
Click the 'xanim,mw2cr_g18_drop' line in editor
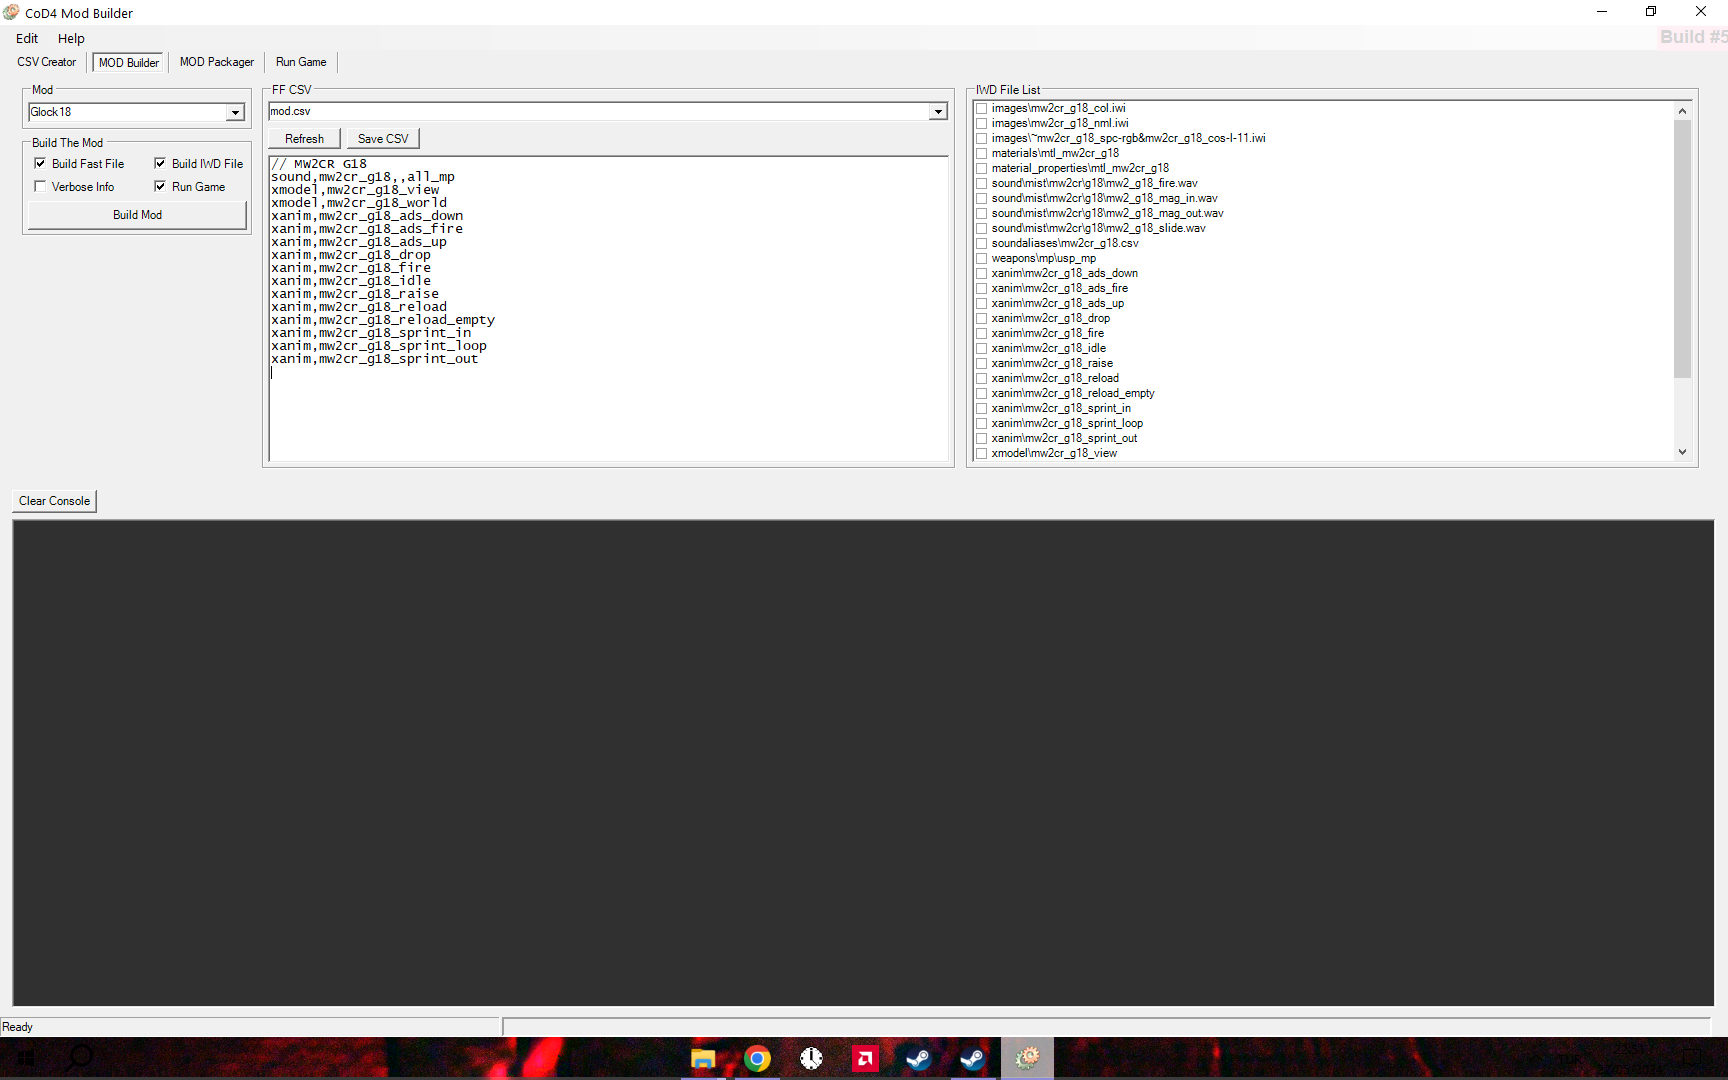[x=351, y=255]
